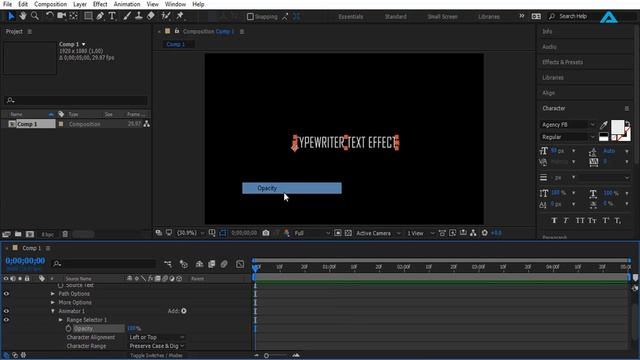This screenshot has width=640, height=360.
Task: Enable motion blur switch in timeline header
Action: [x=224, y=264]
